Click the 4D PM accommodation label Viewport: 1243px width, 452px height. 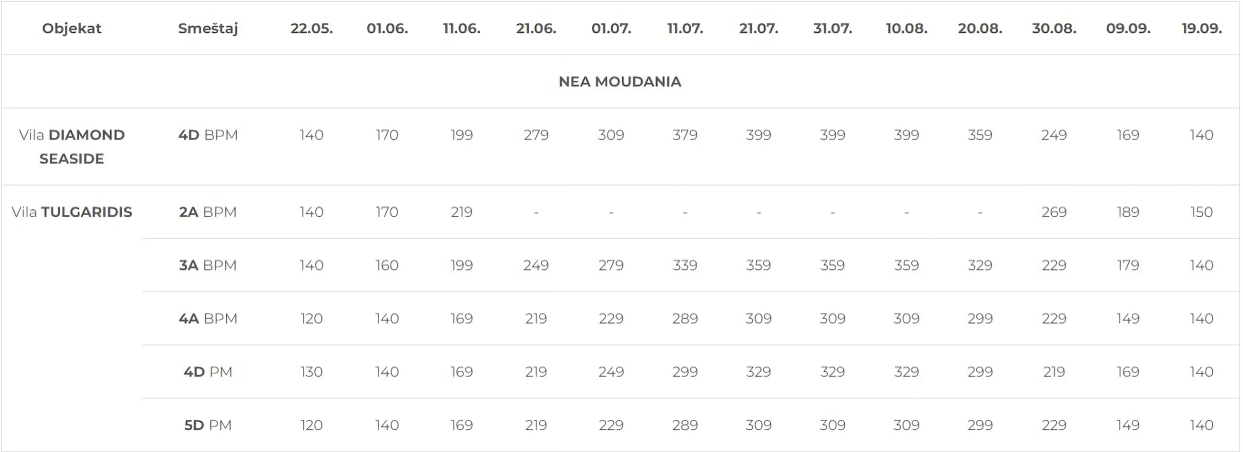coord(208,372)
